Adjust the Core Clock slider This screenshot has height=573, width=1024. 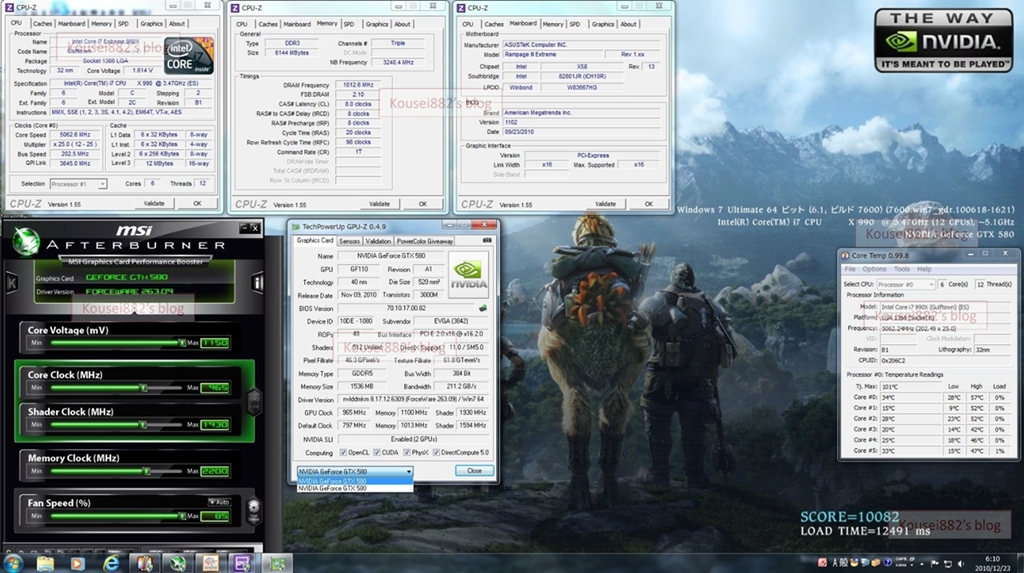(x=116, y=387)
